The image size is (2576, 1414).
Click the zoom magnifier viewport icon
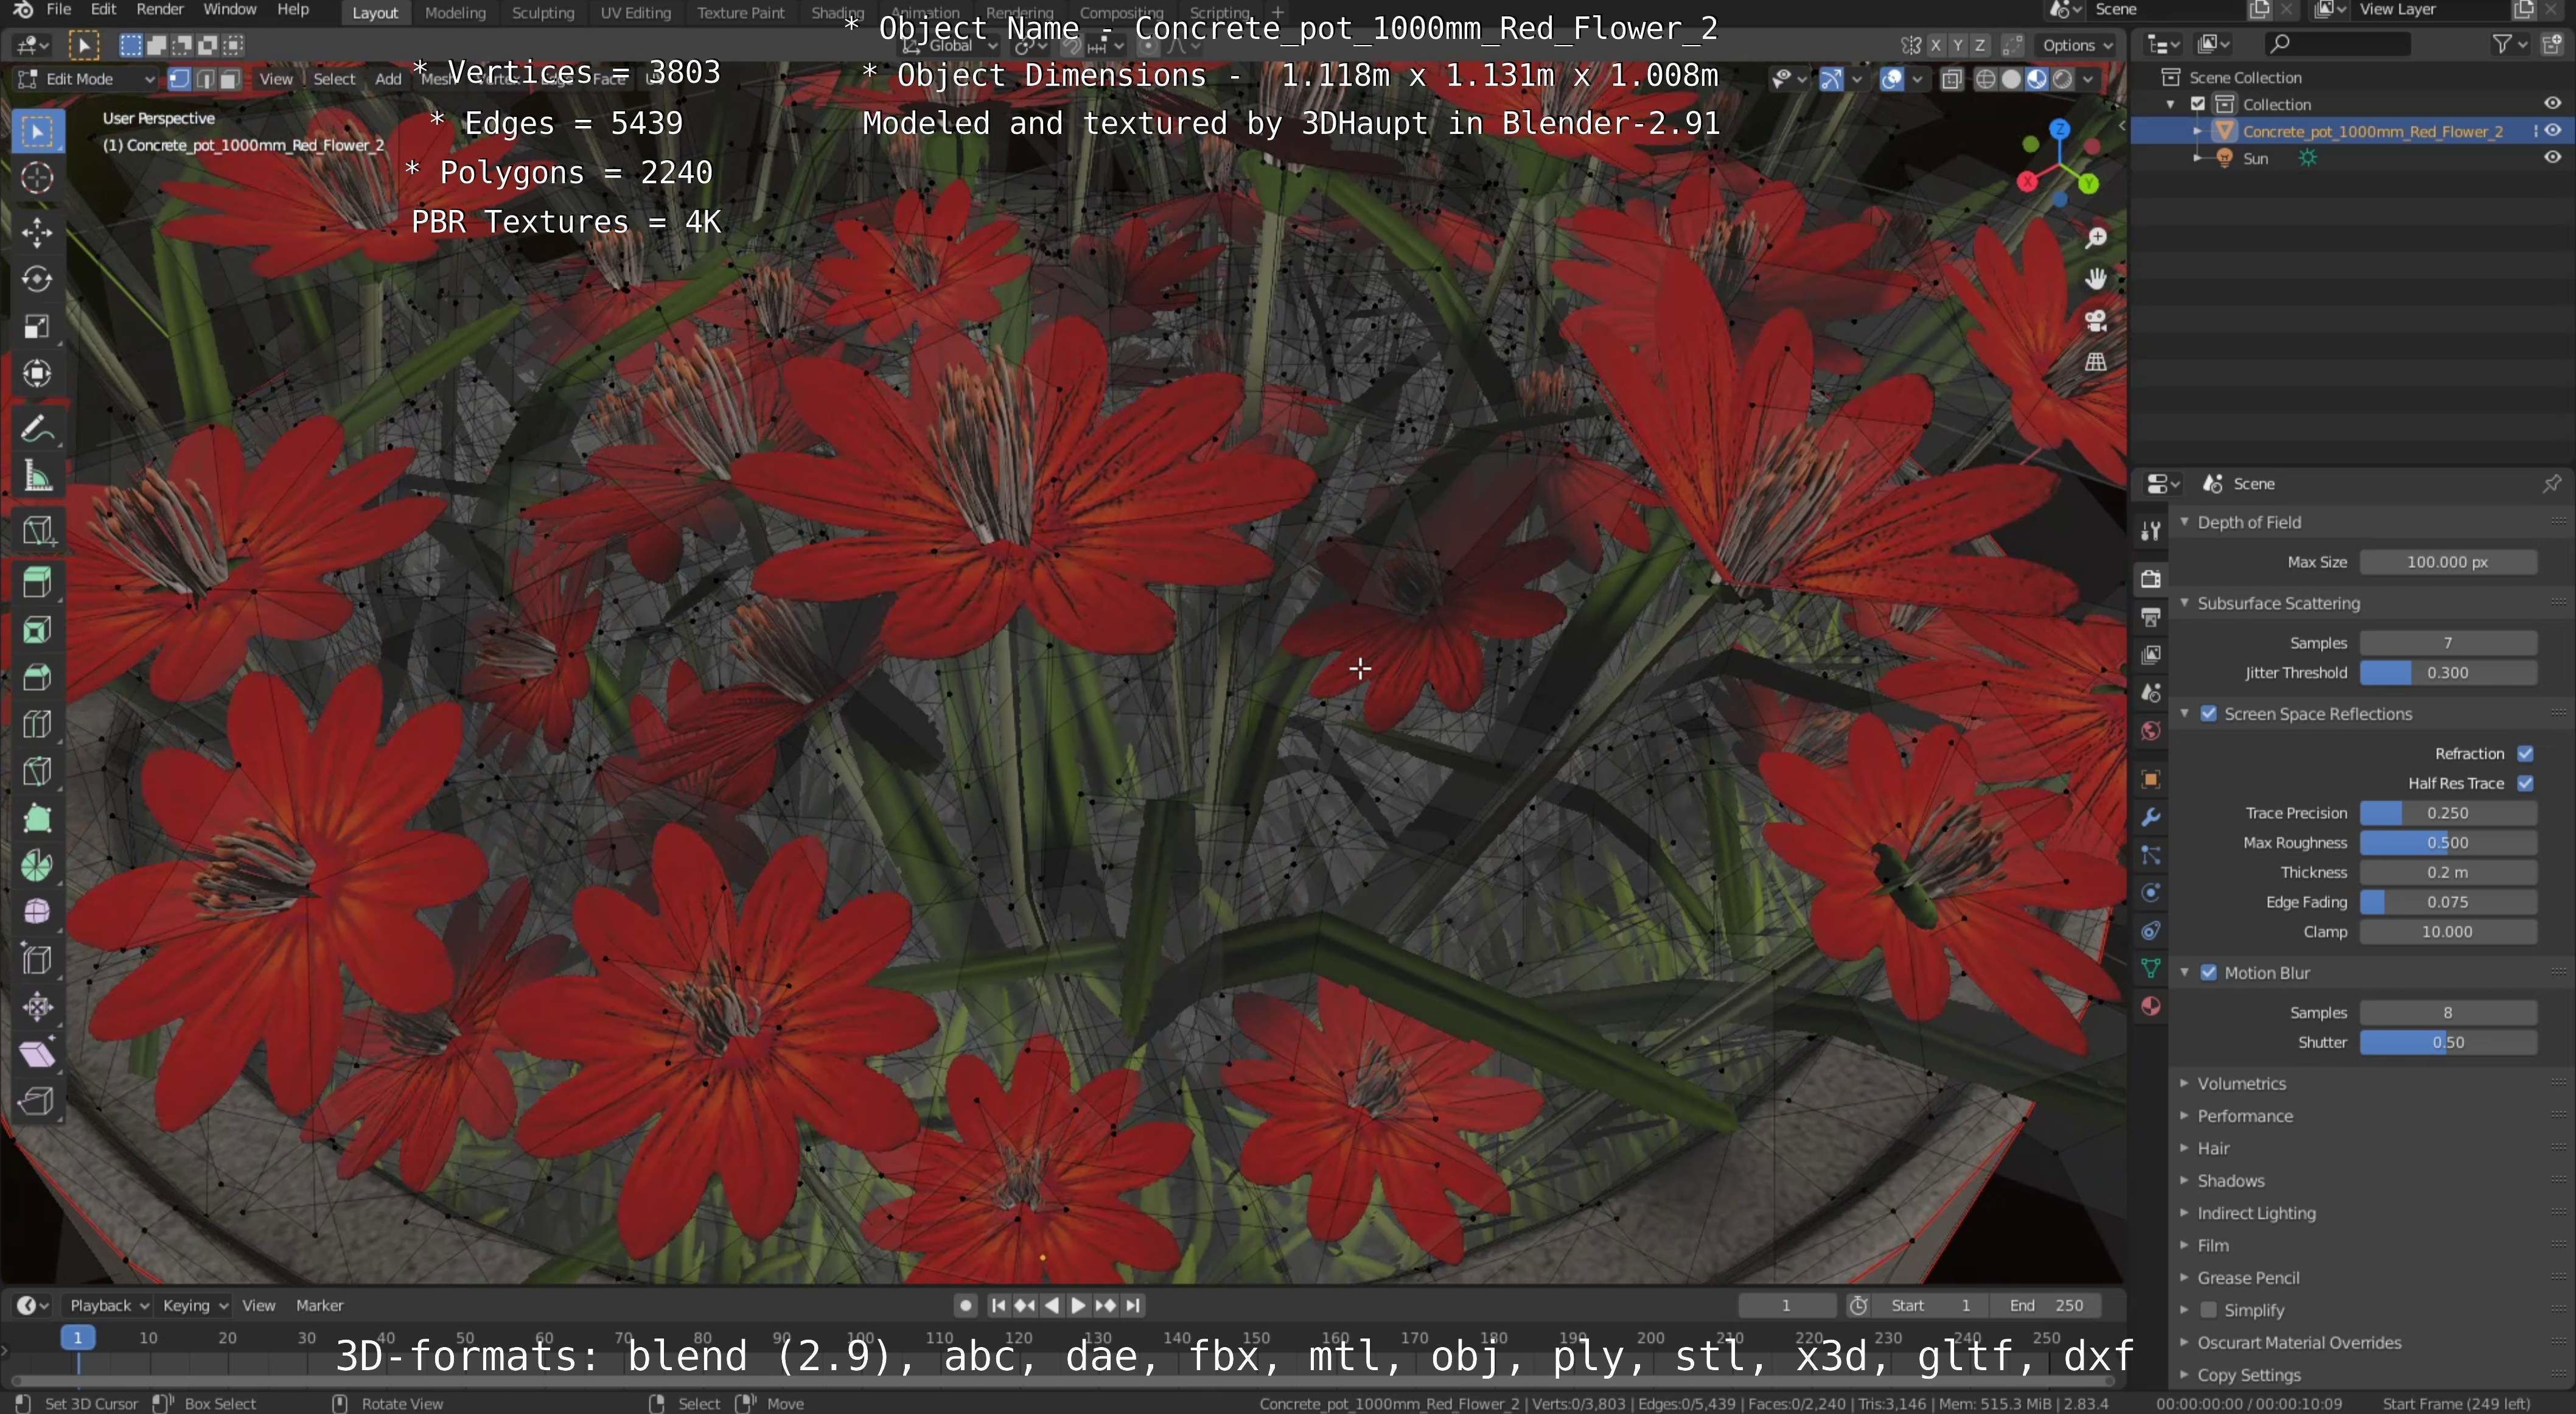point(2096,238)
